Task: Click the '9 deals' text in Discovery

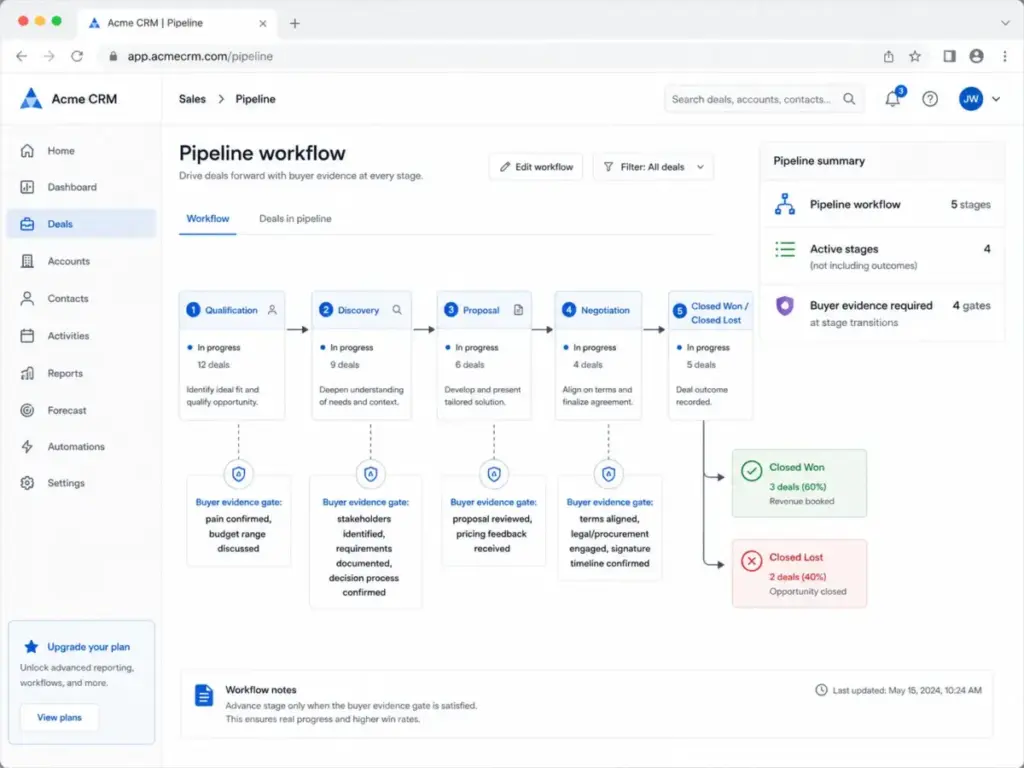Action: coord(345,365)
